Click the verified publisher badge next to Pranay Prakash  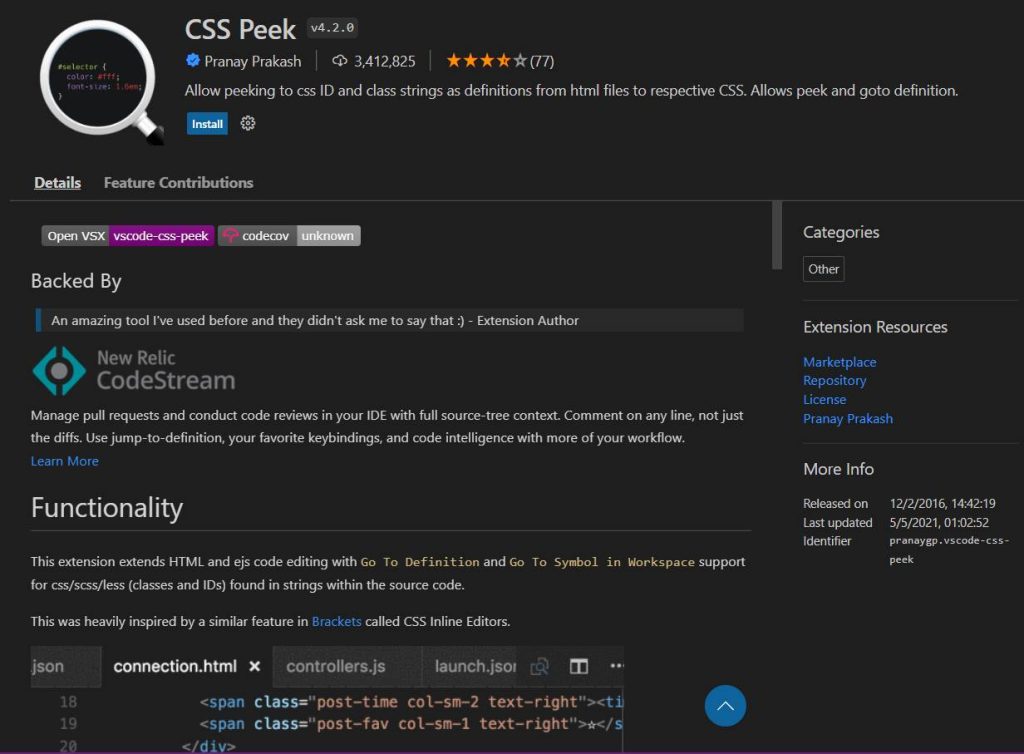192,61
